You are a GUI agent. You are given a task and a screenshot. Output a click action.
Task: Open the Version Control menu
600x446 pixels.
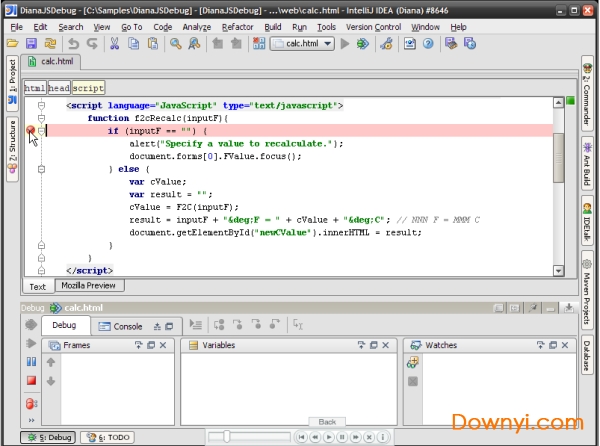pos(373,27)
